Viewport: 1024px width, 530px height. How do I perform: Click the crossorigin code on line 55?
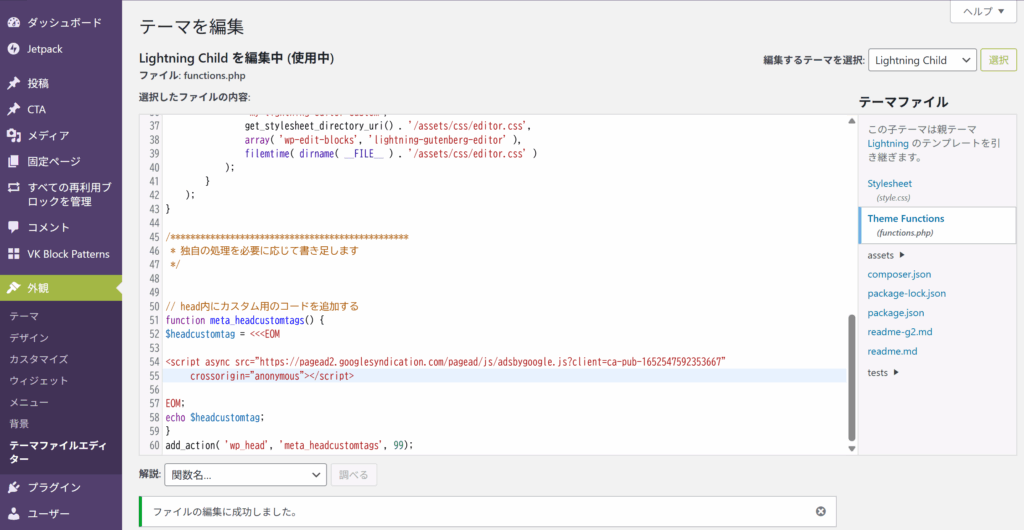tap(272, 376)
